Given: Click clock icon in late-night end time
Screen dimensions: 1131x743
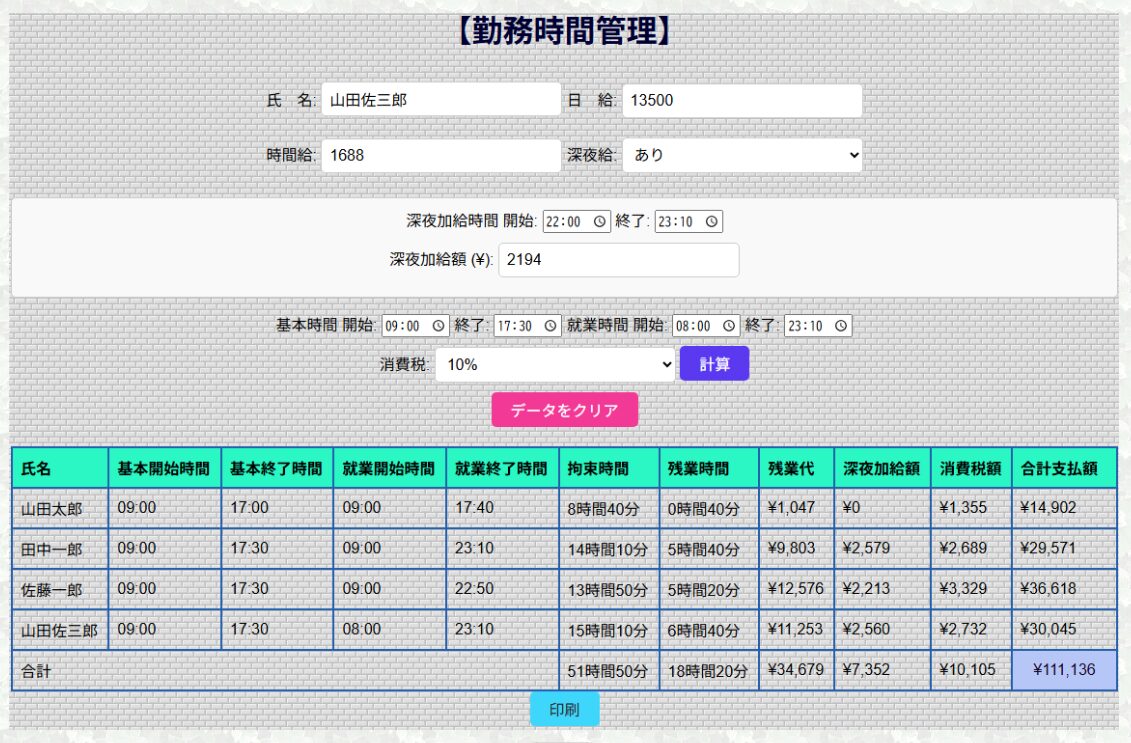Looking at the screenshot, I should (712, 222).
